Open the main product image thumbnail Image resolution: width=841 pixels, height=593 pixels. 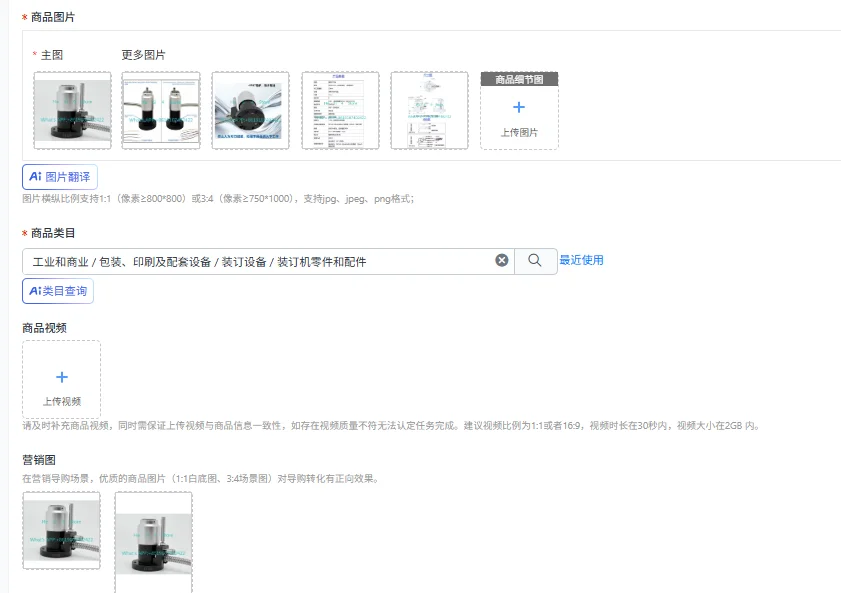coord(72,110)
